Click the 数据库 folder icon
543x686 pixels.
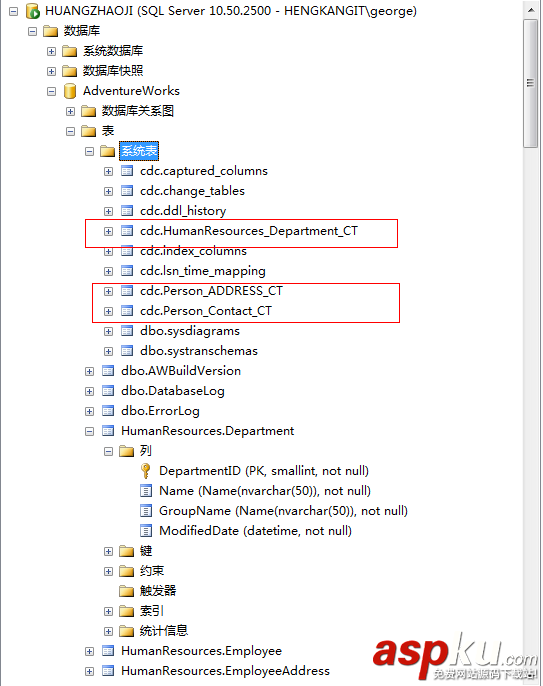pos(50,31)
